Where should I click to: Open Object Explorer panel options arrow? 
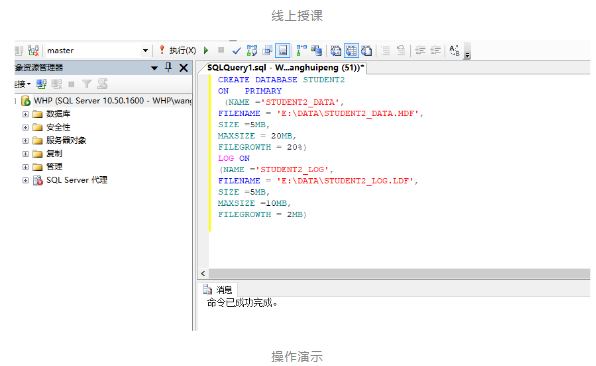pos(154,68)
